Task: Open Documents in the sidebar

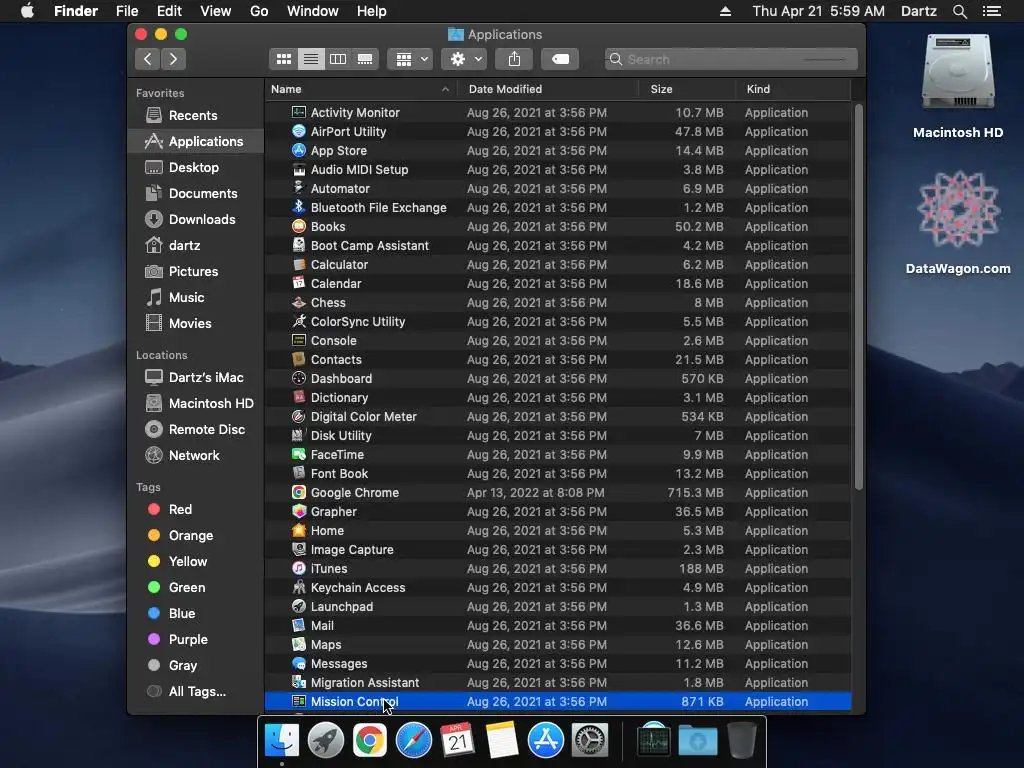Action: (196, 194)
